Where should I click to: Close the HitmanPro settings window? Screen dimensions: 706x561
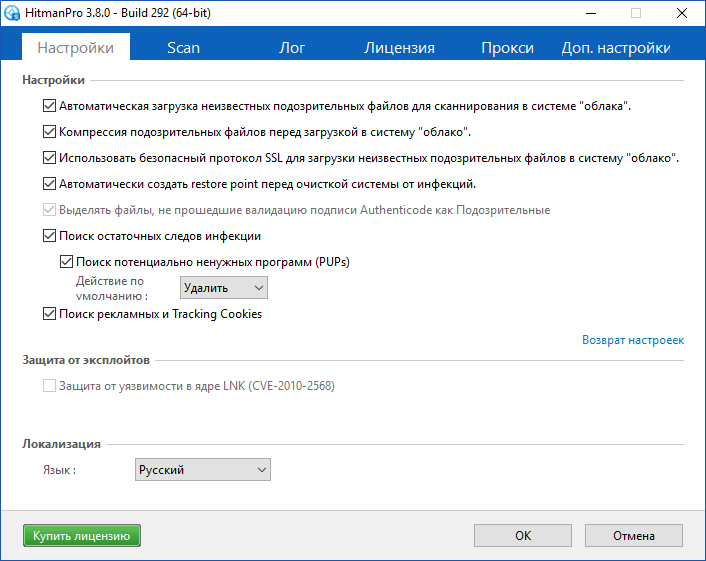coord(682,13)
